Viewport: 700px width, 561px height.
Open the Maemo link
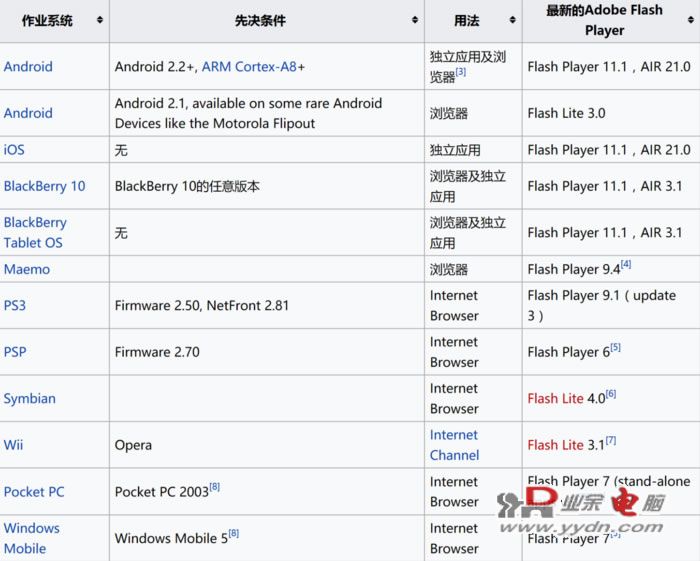[27, 269]
